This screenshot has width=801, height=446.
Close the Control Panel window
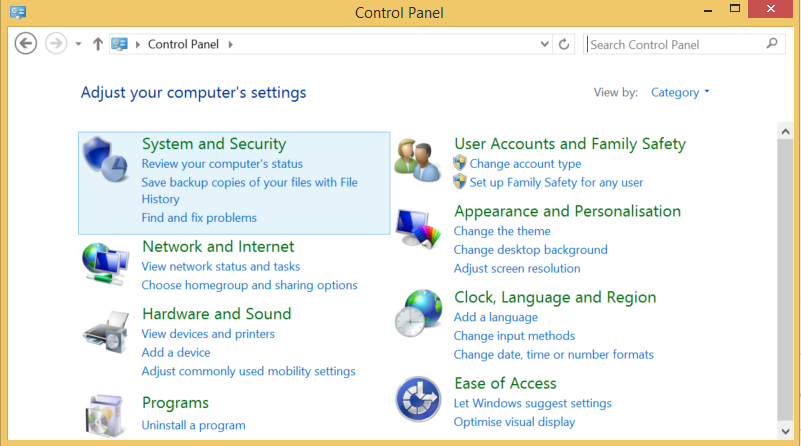pos(770,9)
